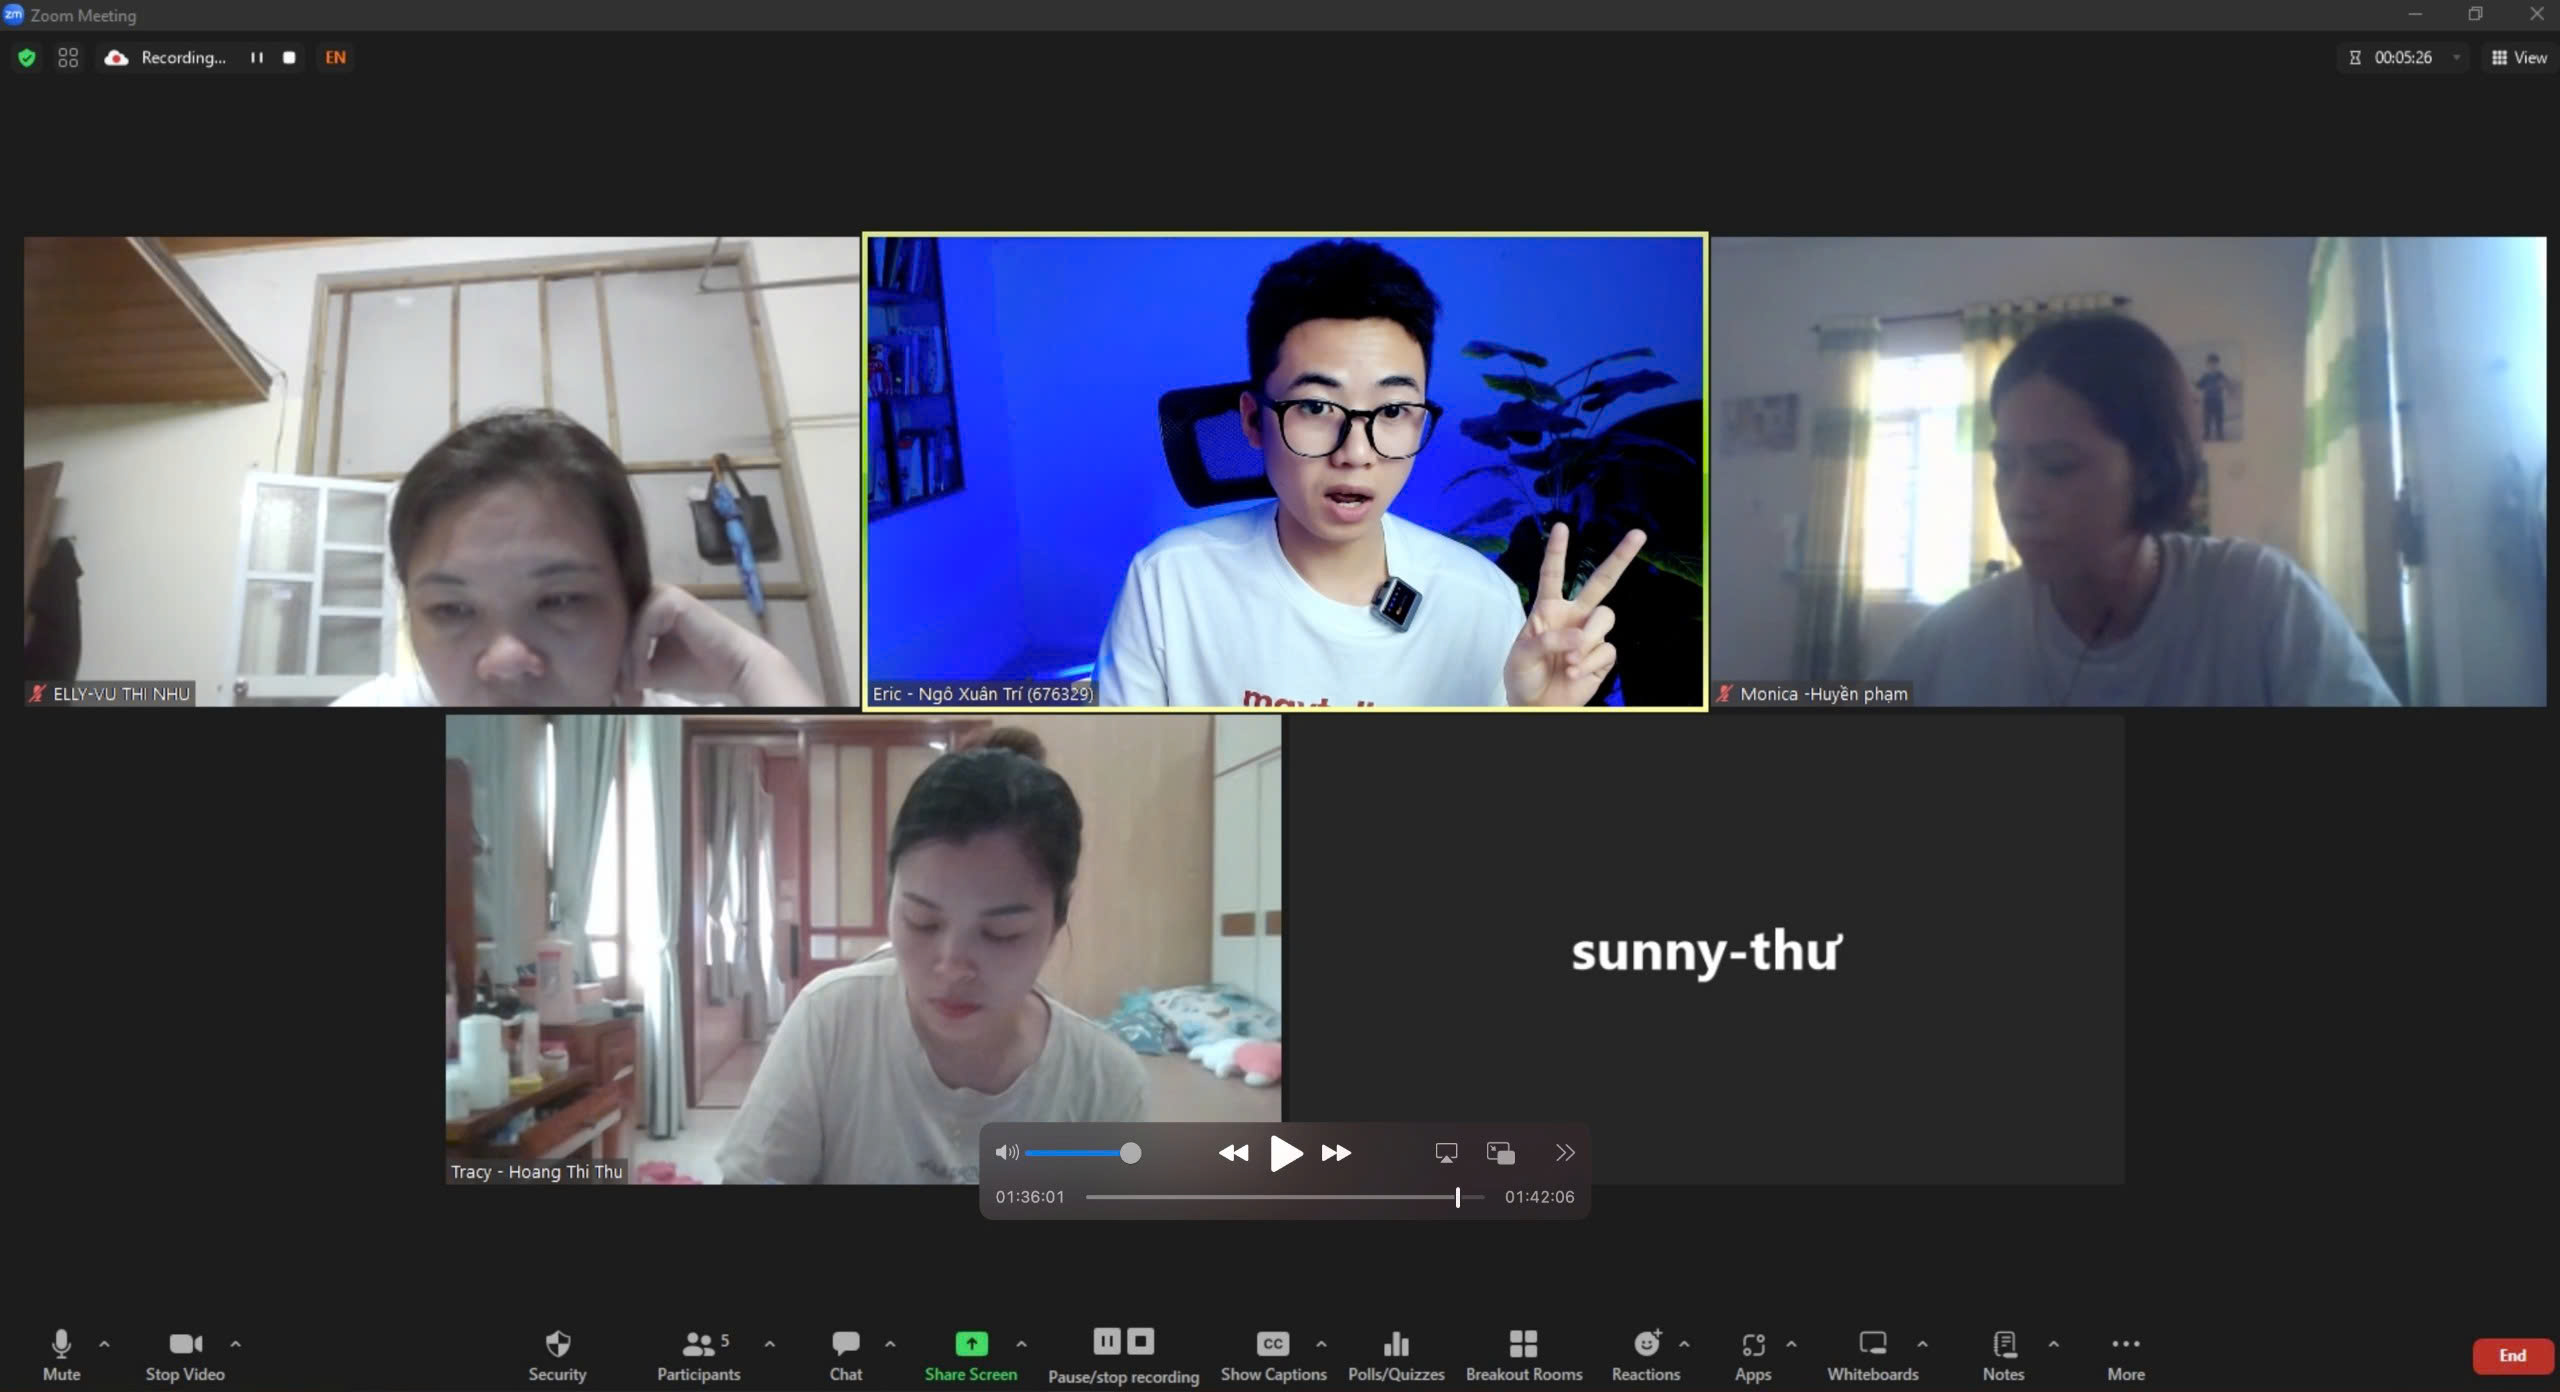
Task: Stop the cloud recording in top bar
Action: pyautogui.click(x=289, y=58)
